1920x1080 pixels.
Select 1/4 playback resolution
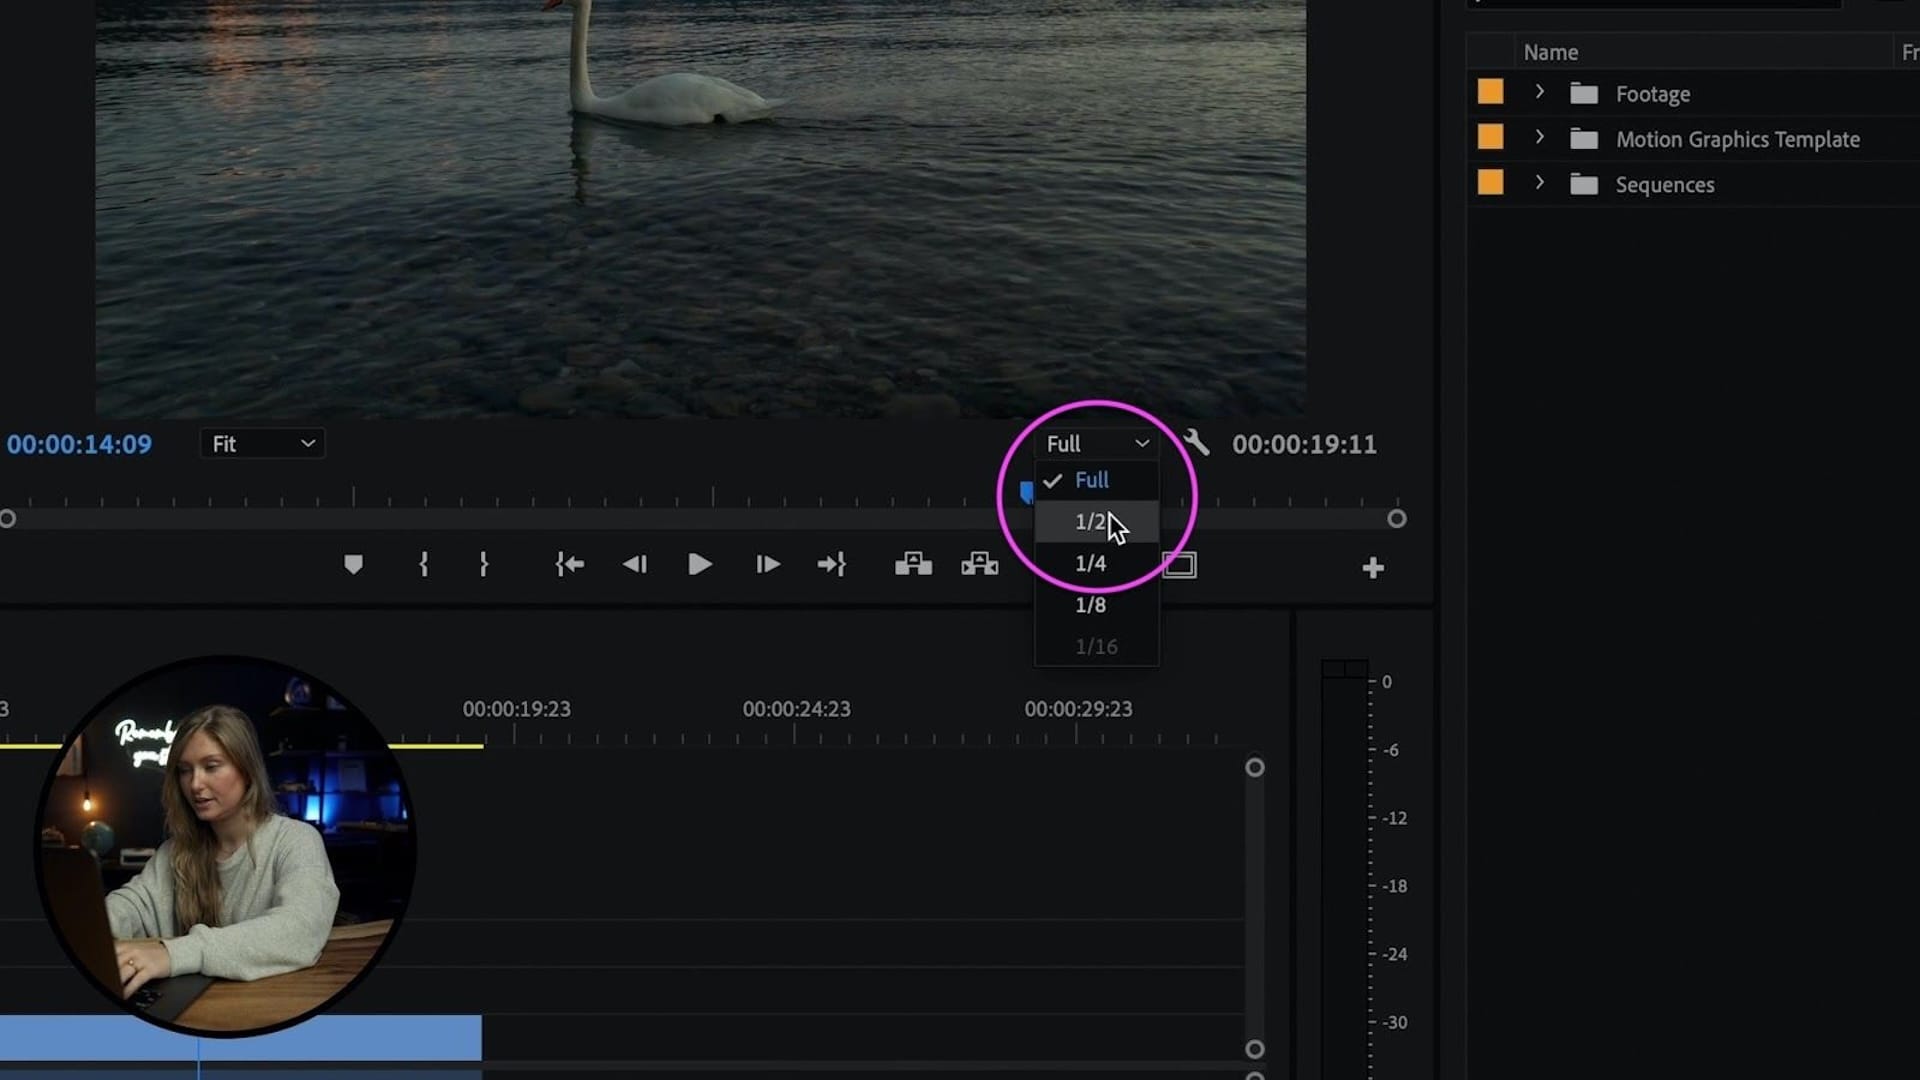pyautogui.click(x=1091, y=563)
